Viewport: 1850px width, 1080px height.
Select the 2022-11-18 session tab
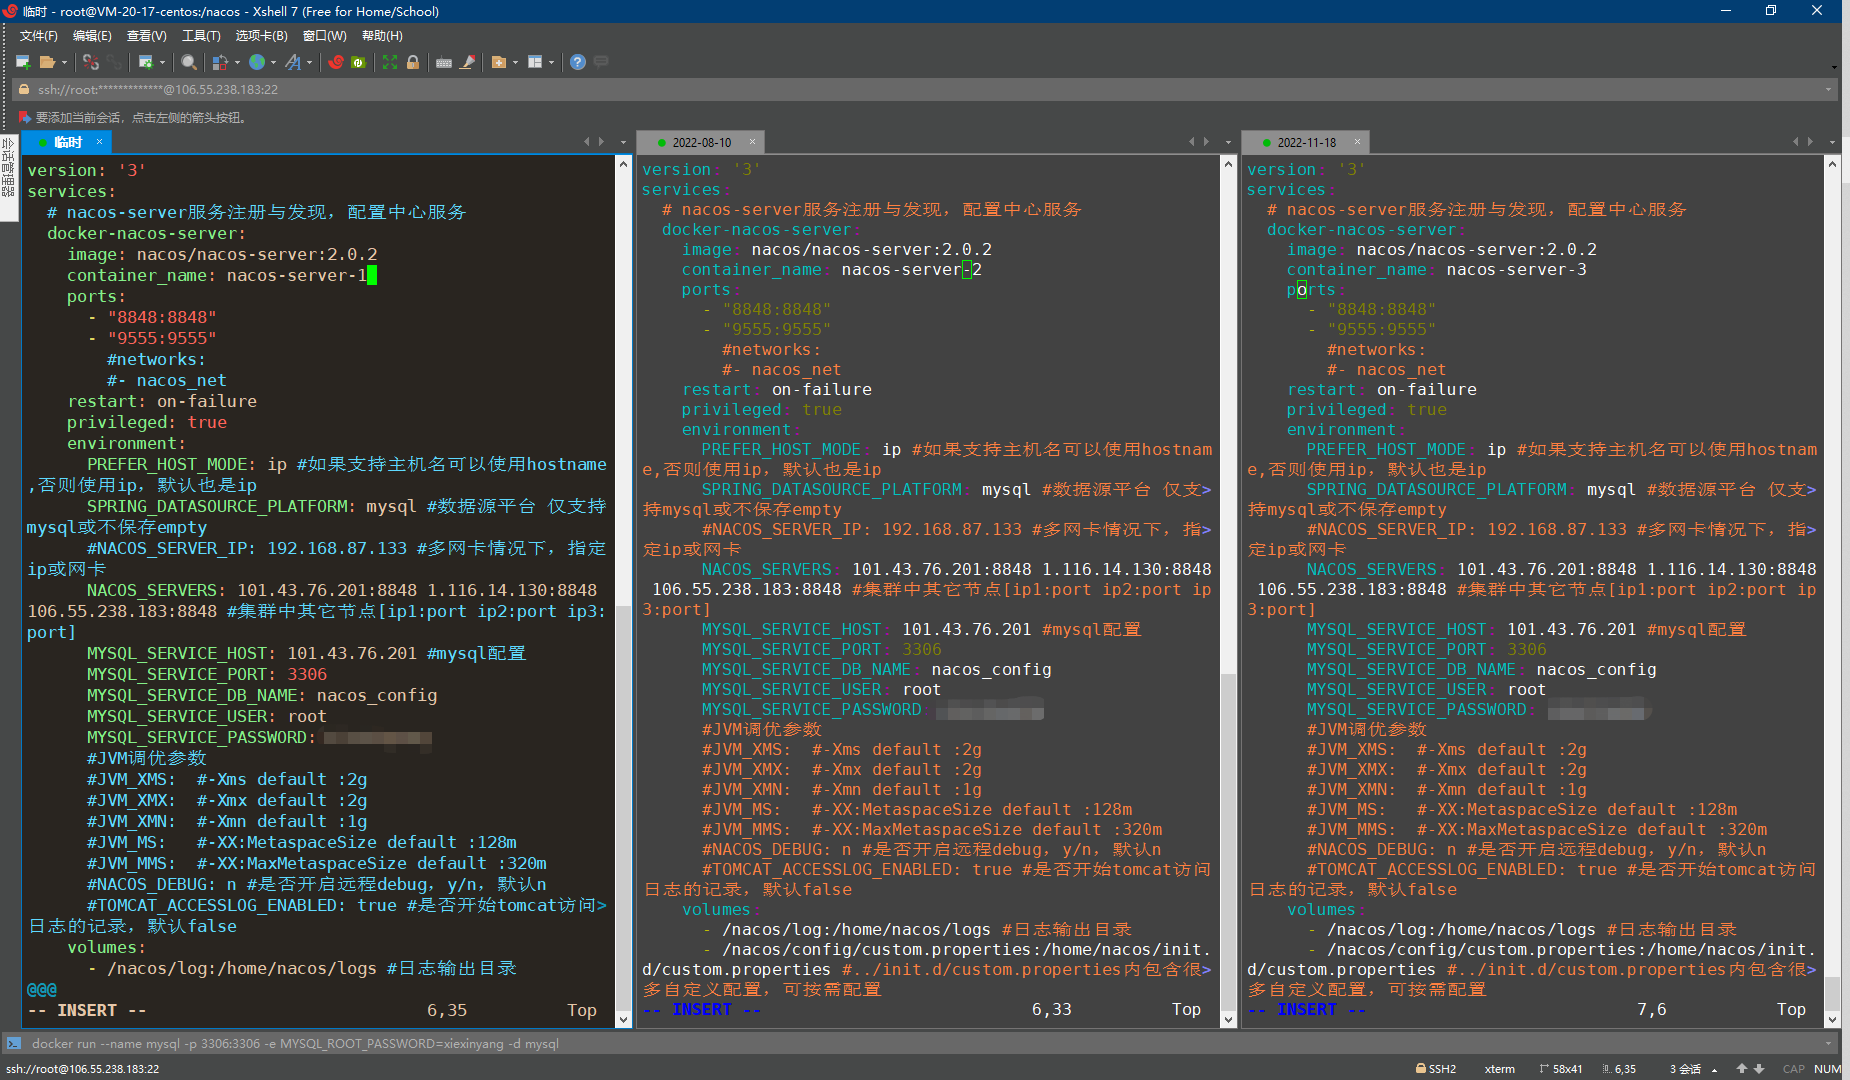(1306, 142)
